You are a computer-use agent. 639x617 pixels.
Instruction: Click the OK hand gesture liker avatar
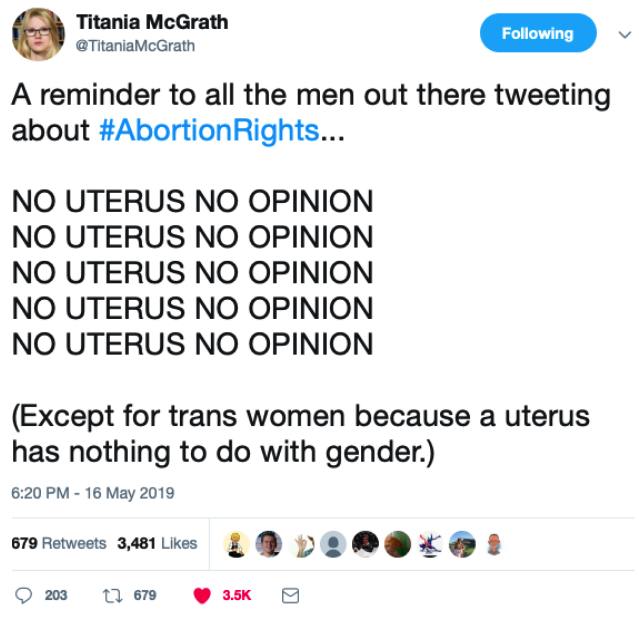[x=302, y=544]
